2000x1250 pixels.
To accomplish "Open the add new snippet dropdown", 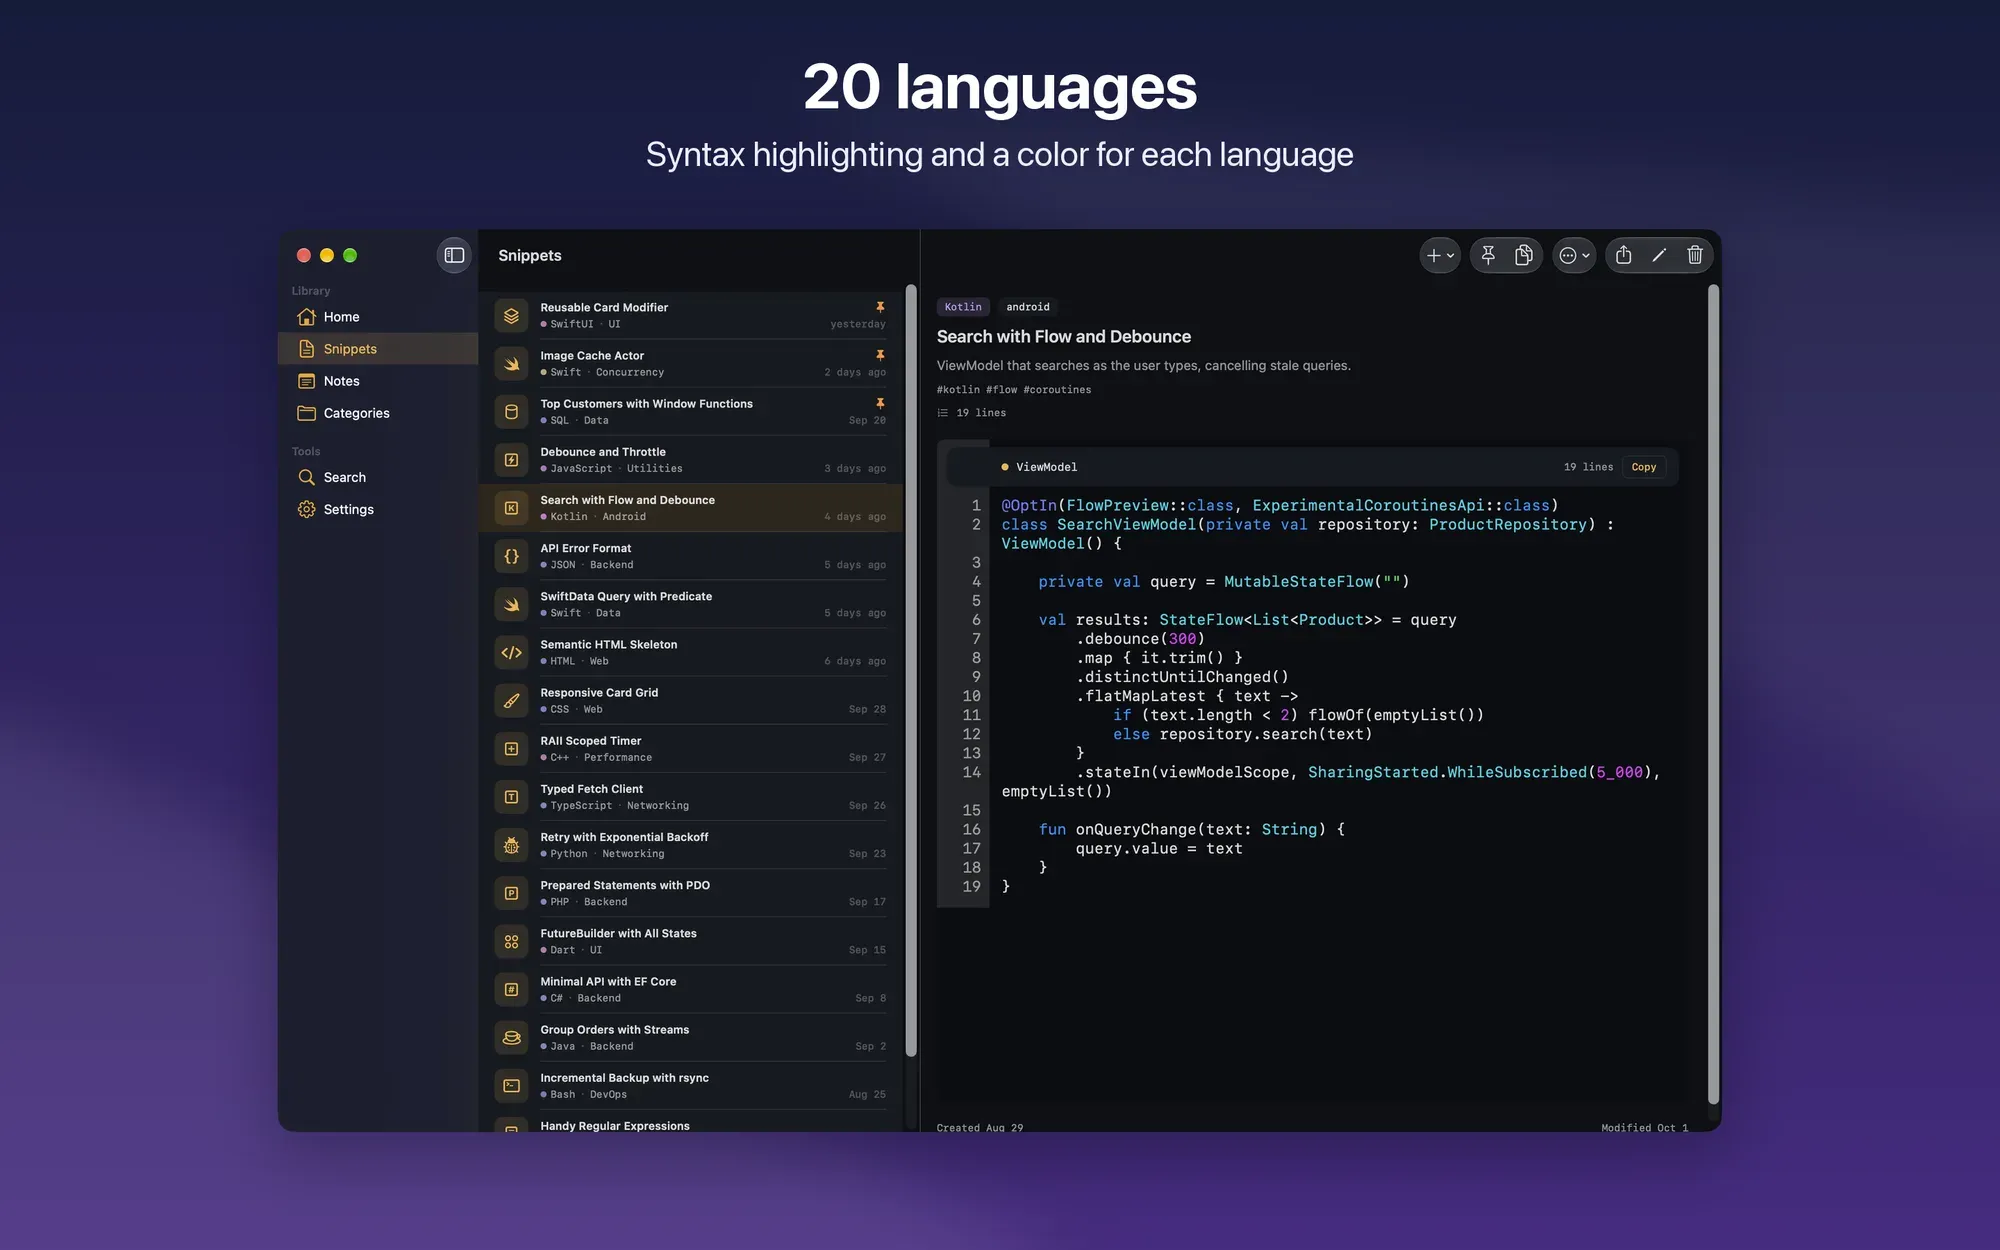I will coord(1440,255).
